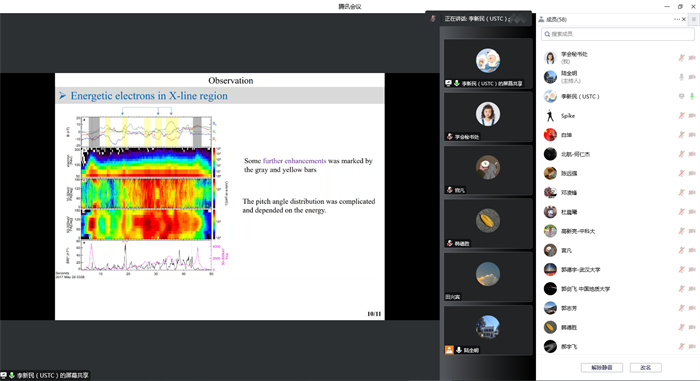The height and width of the screenshot is (381, 700).
Task: Click the camera-off icon next to Spike
Action: [692, 116]
